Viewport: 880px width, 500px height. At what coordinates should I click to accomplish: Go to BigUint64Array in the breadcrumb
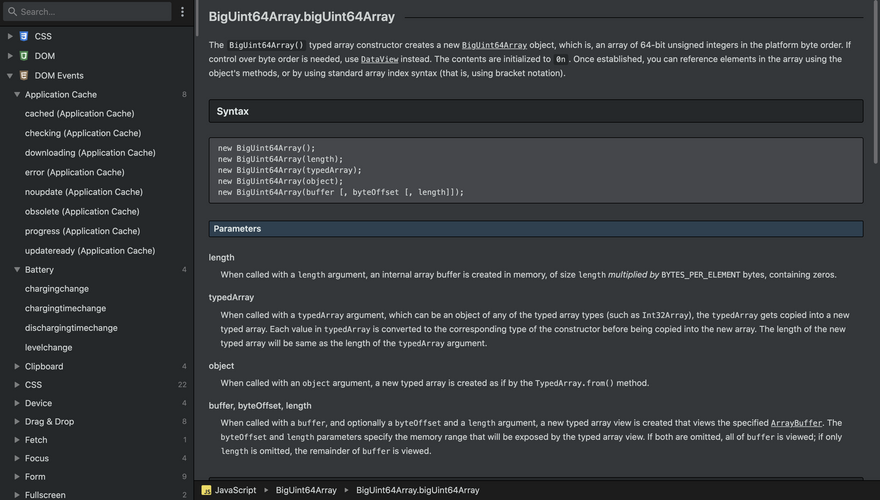pyautogui.click(x=306, y=490)
